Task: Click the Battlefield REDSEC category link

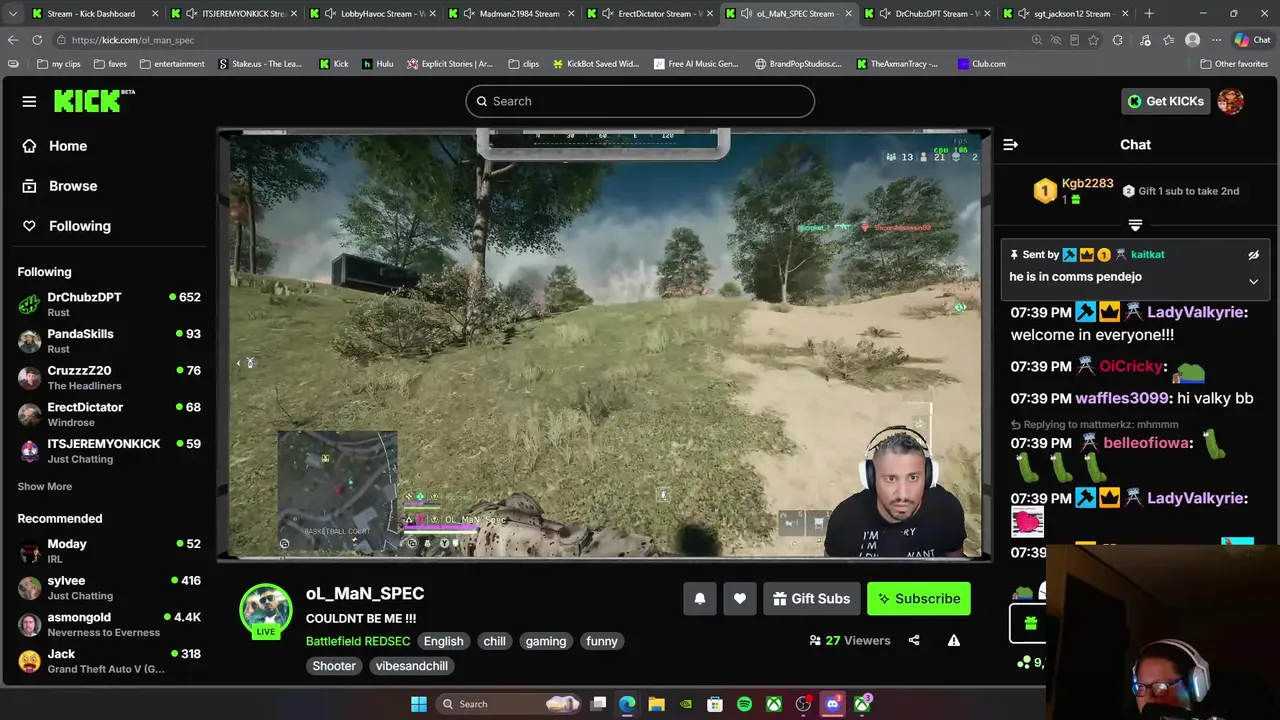Action: click(358, 642)
